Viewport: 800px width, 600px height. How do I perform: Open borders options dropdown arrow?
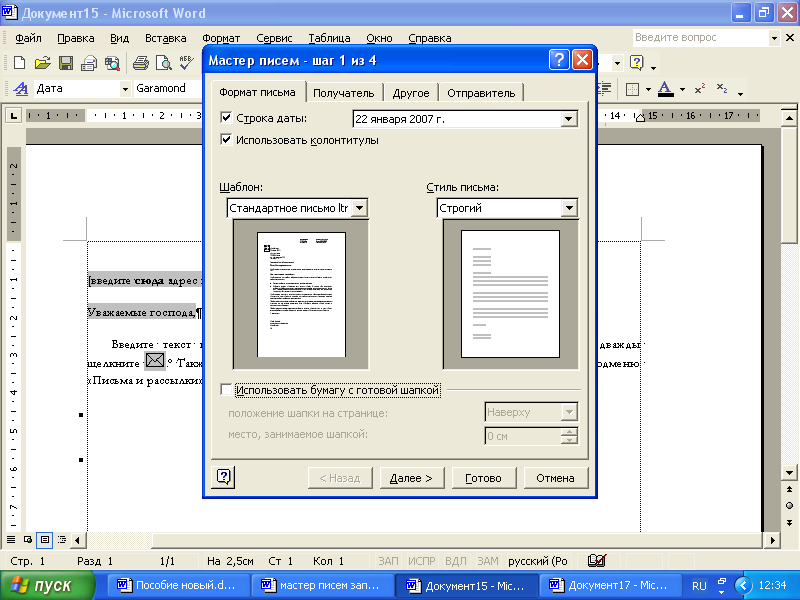tap(648, 89)
